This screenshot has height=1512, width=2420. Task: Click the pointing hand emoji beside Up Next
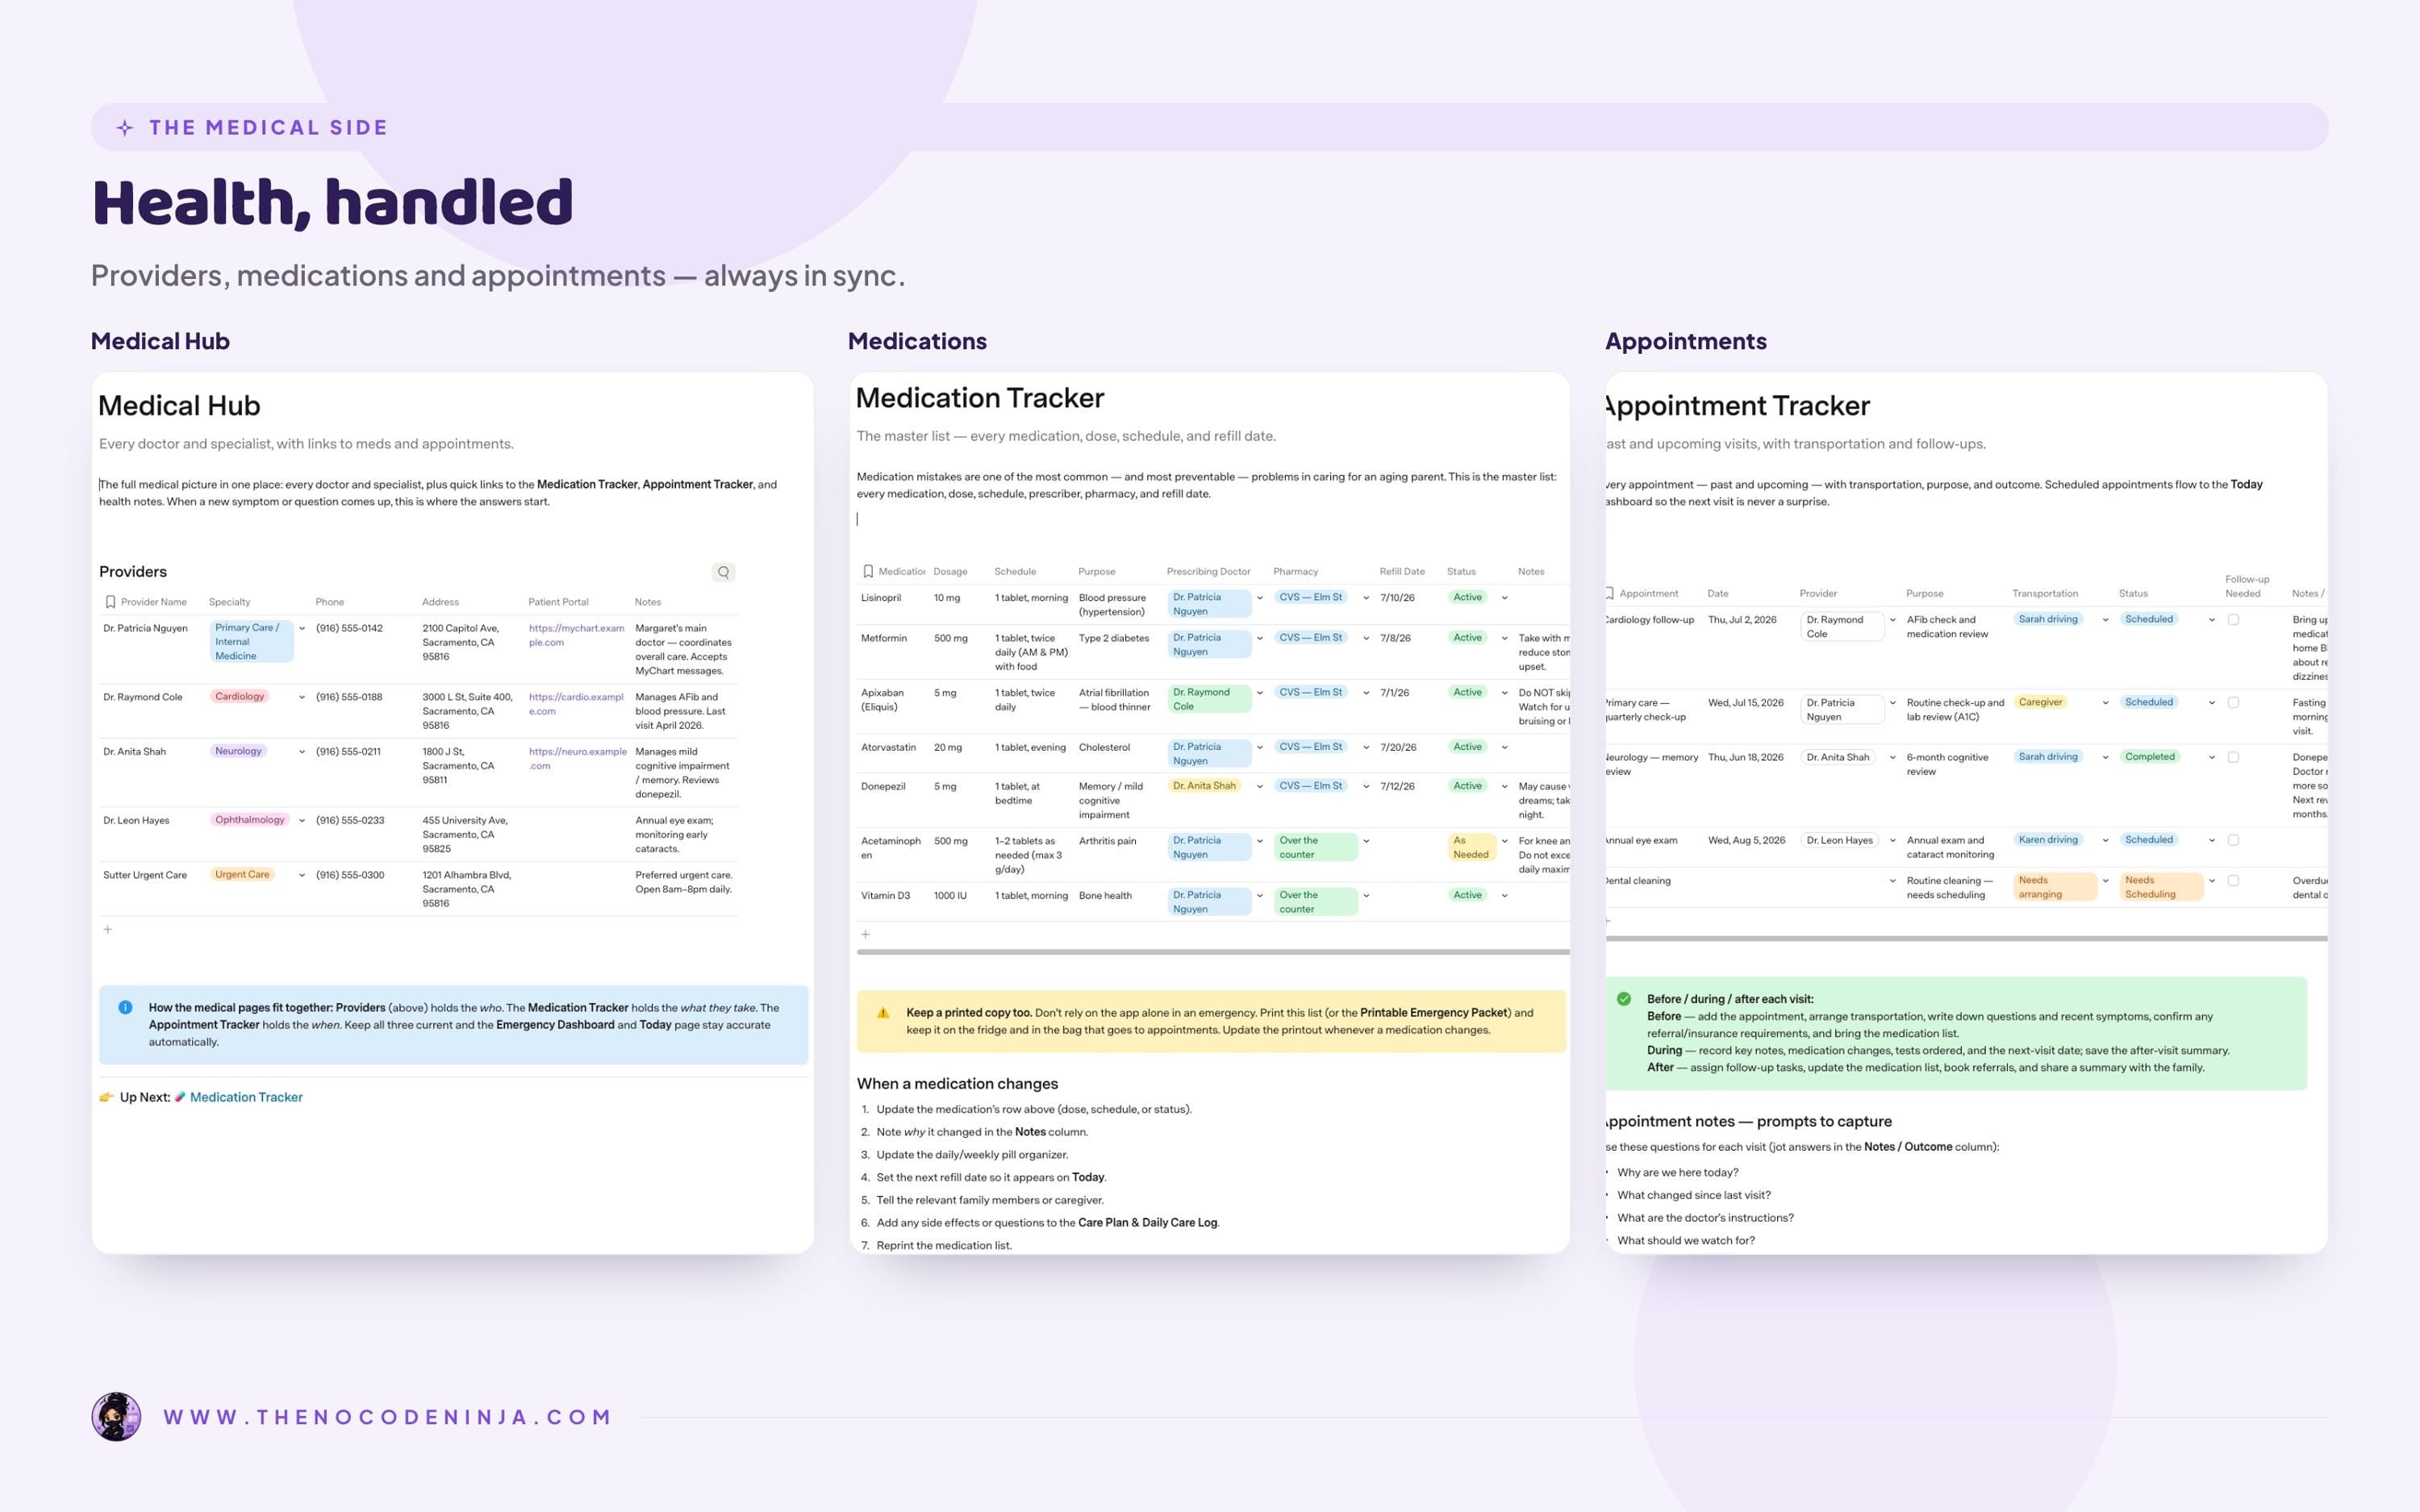pos(106,1097)
